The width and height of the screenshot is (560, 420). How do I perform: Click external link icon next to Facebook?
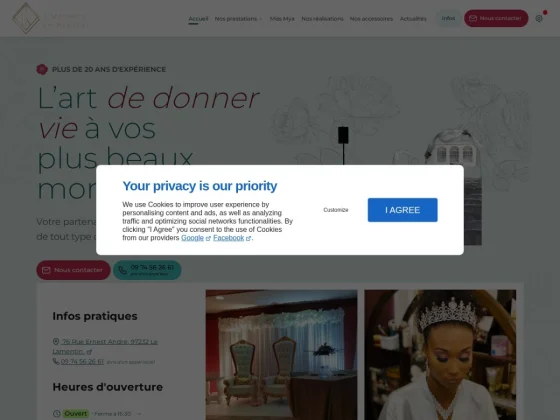pos(248,238)
